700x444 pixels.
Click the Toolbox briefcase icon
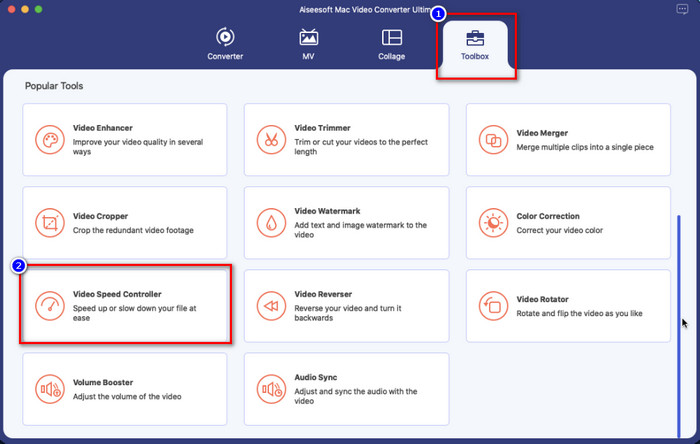tap(475, 38)
